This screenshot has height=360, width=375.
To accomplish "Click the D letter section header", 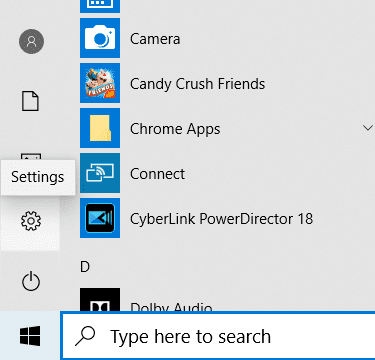I will (x=85, y=267).
